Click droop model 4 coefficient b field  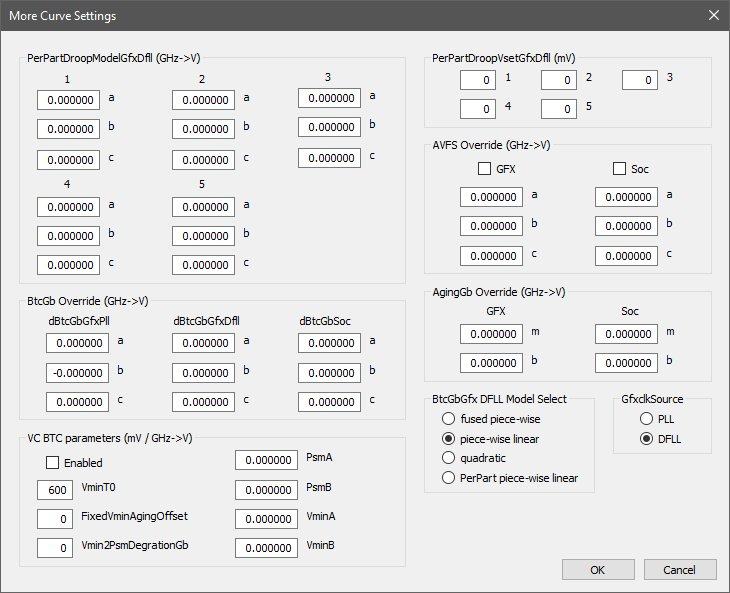pos(68,236)
